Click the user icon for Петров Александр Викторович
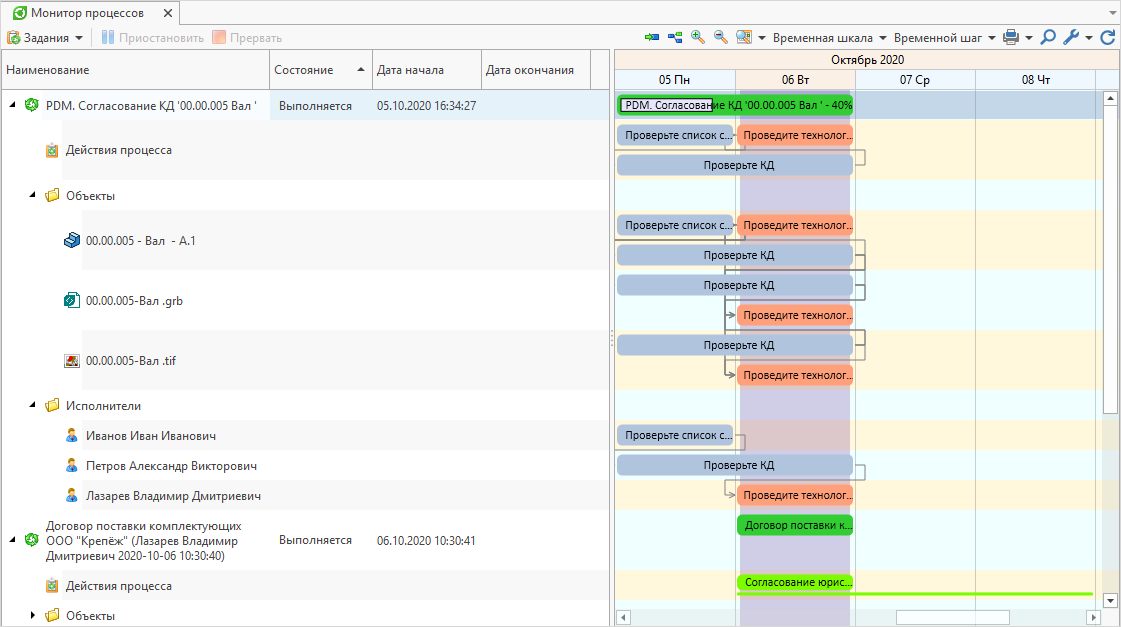The image size is (1121, 627). [71, 465]
